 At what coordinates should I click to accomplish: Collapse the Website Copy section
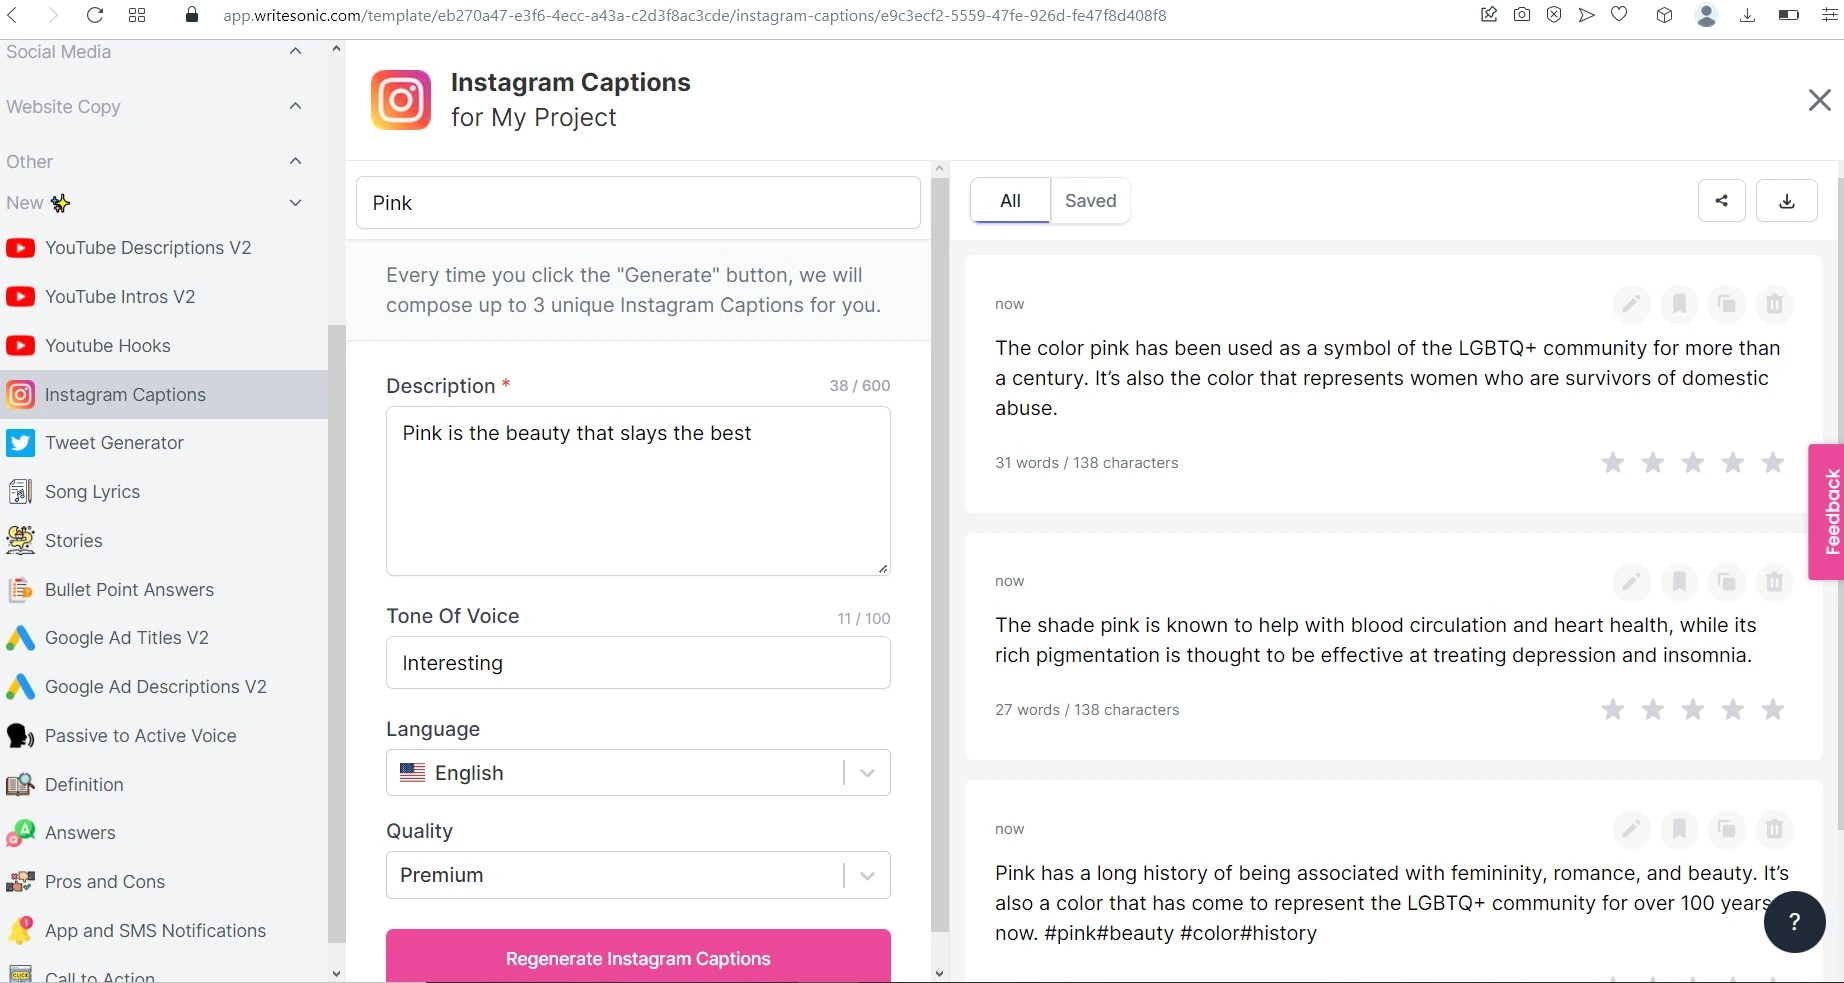point(295,106)
